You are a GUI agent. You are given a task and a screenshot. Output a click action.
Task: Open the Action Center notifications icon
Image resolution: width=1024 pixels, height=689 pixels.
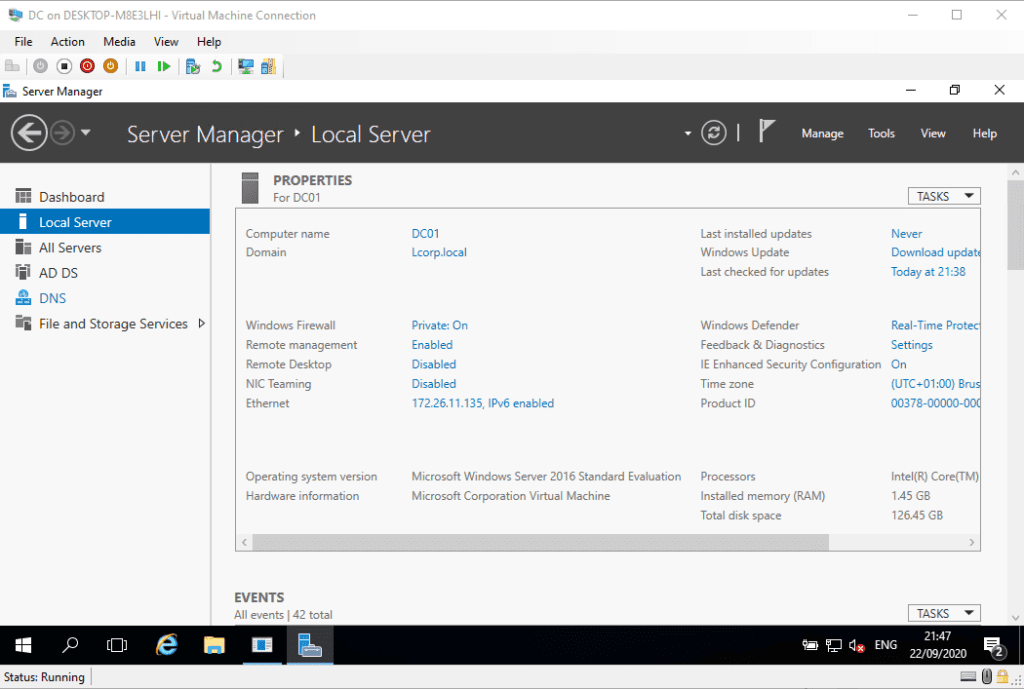993,646
